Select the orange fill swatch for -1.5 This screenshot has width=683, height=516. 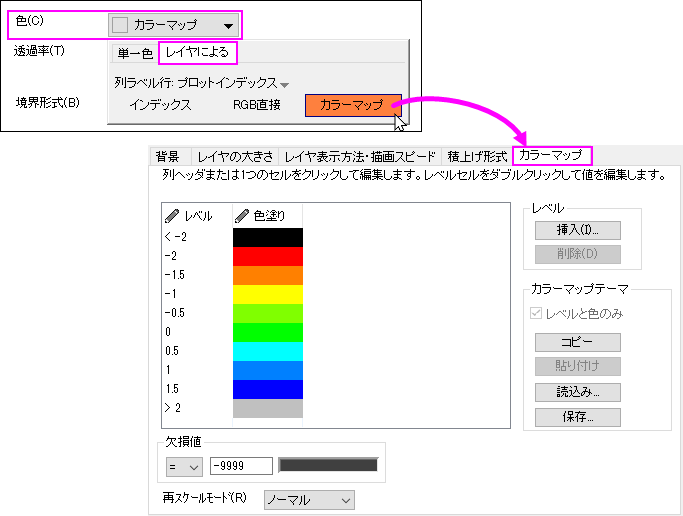pyautogui.click(x=267, y=276)
